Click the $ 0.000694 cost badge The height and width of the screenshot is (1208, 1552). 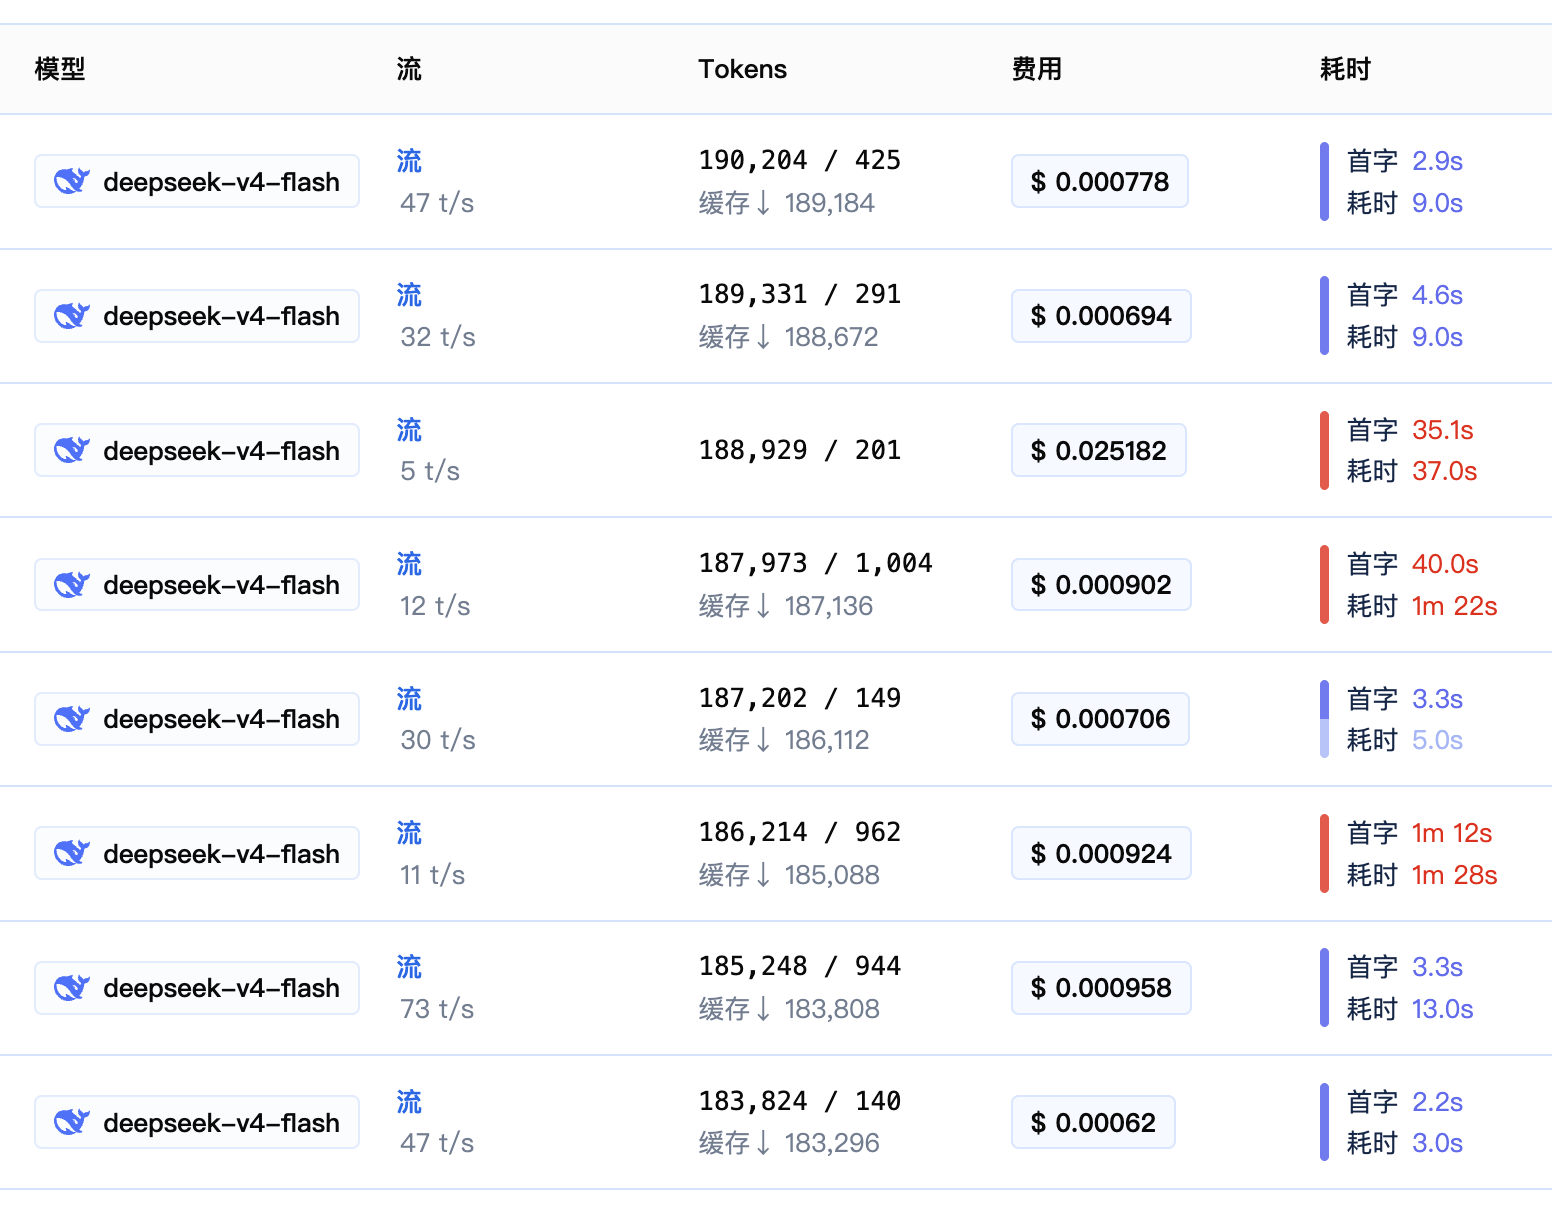tap(1101, 316)
